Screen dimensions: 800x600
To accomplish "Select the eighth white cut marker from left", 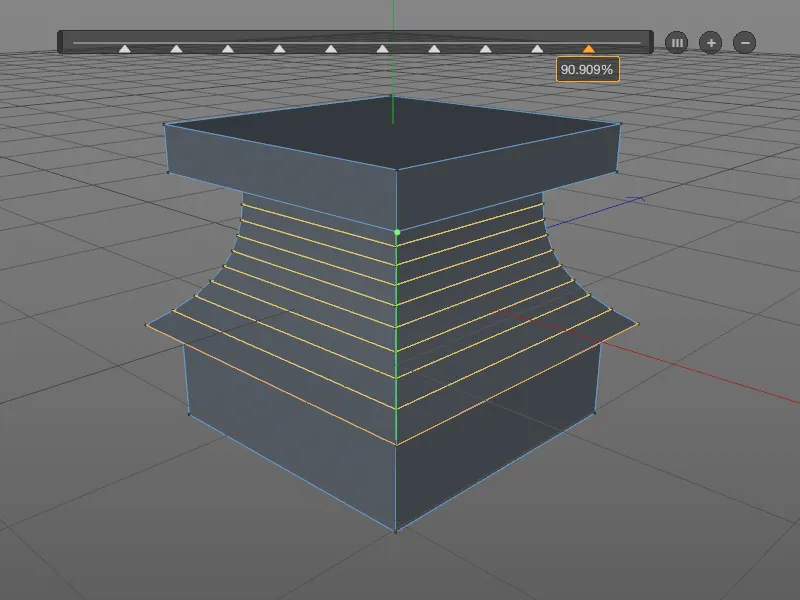I will [x=485, y=48].
